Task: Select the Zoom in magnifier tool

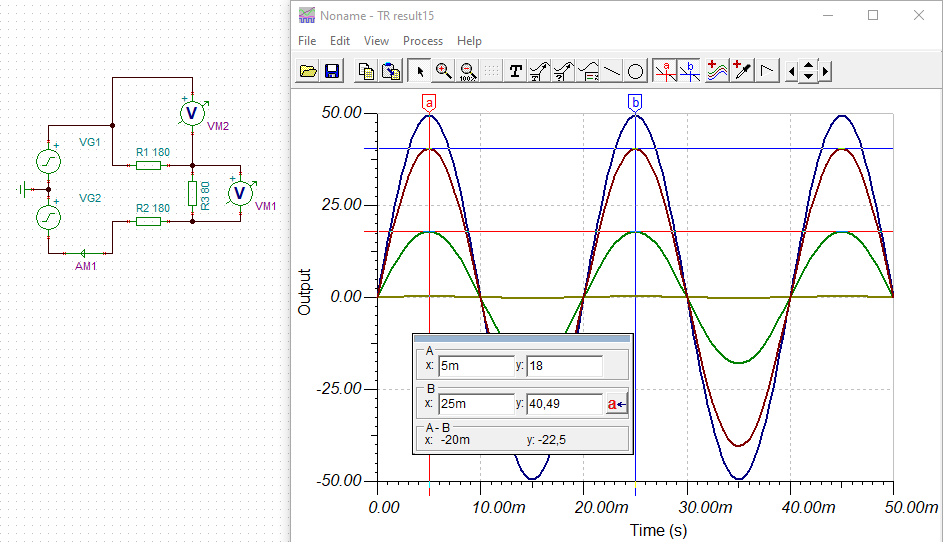Action: 443,71
